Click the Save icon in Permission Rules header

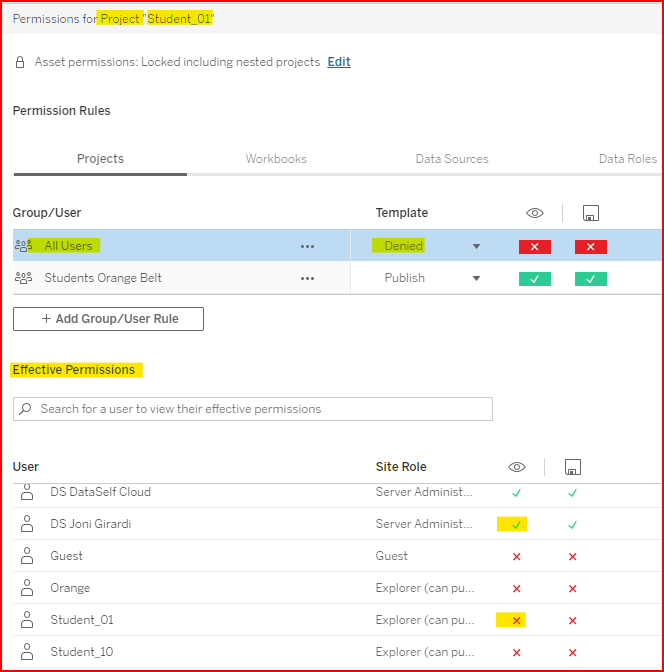[x=590, y=213]
